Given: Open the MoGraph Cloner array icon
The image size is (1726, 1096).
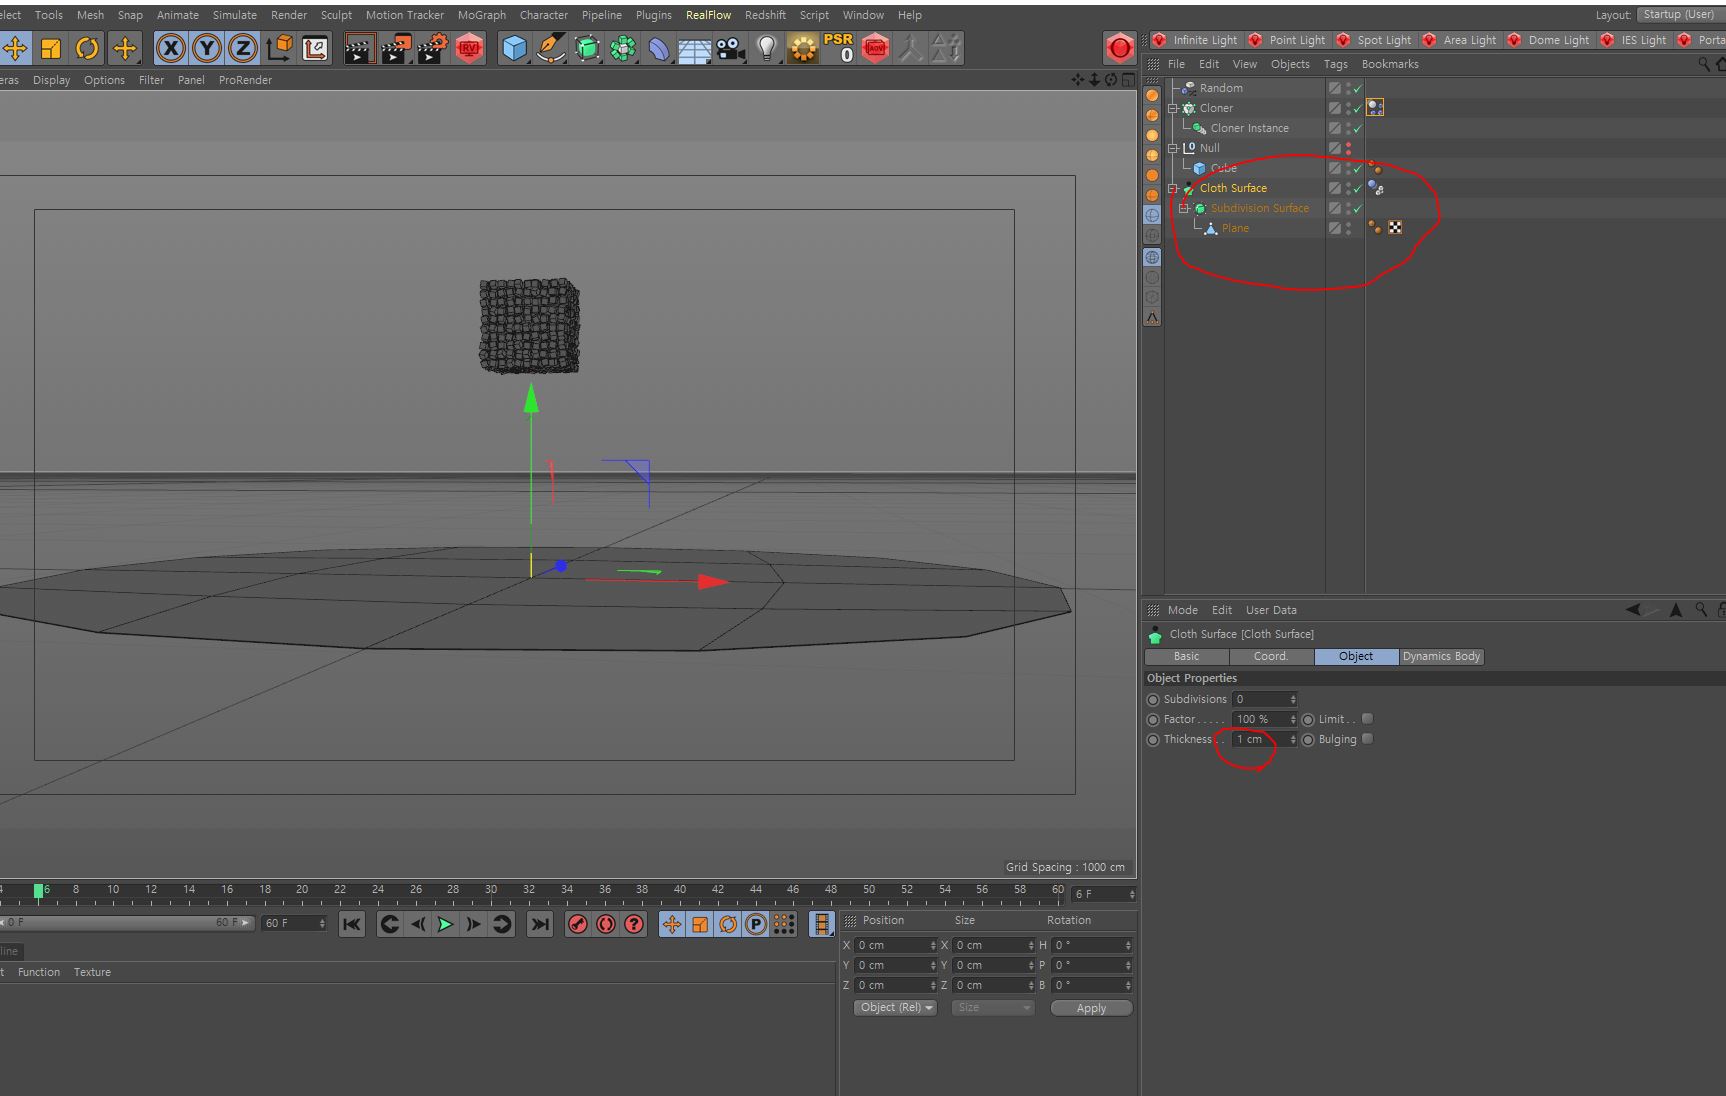Looking at the screenshot, I should [623, 48].
